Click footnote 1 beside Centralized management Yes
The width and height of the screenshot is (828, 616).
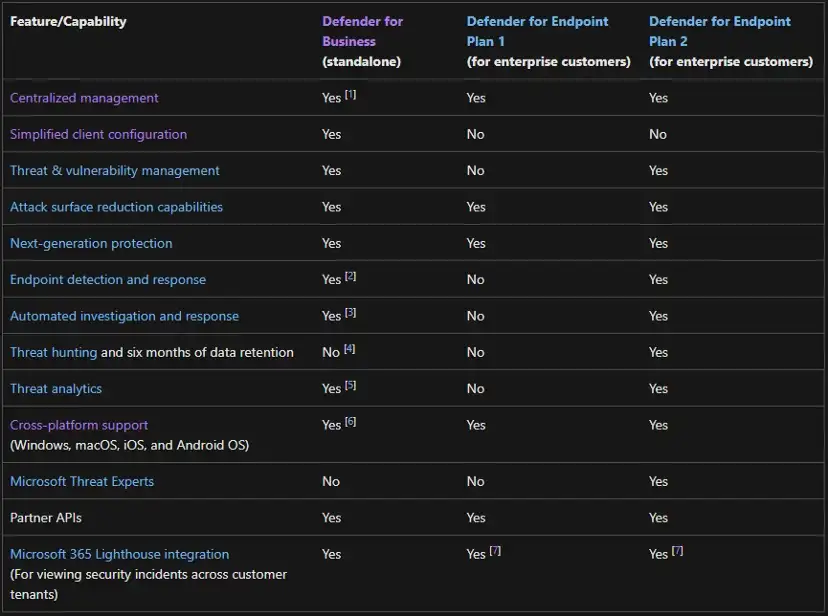pos(351,94)
